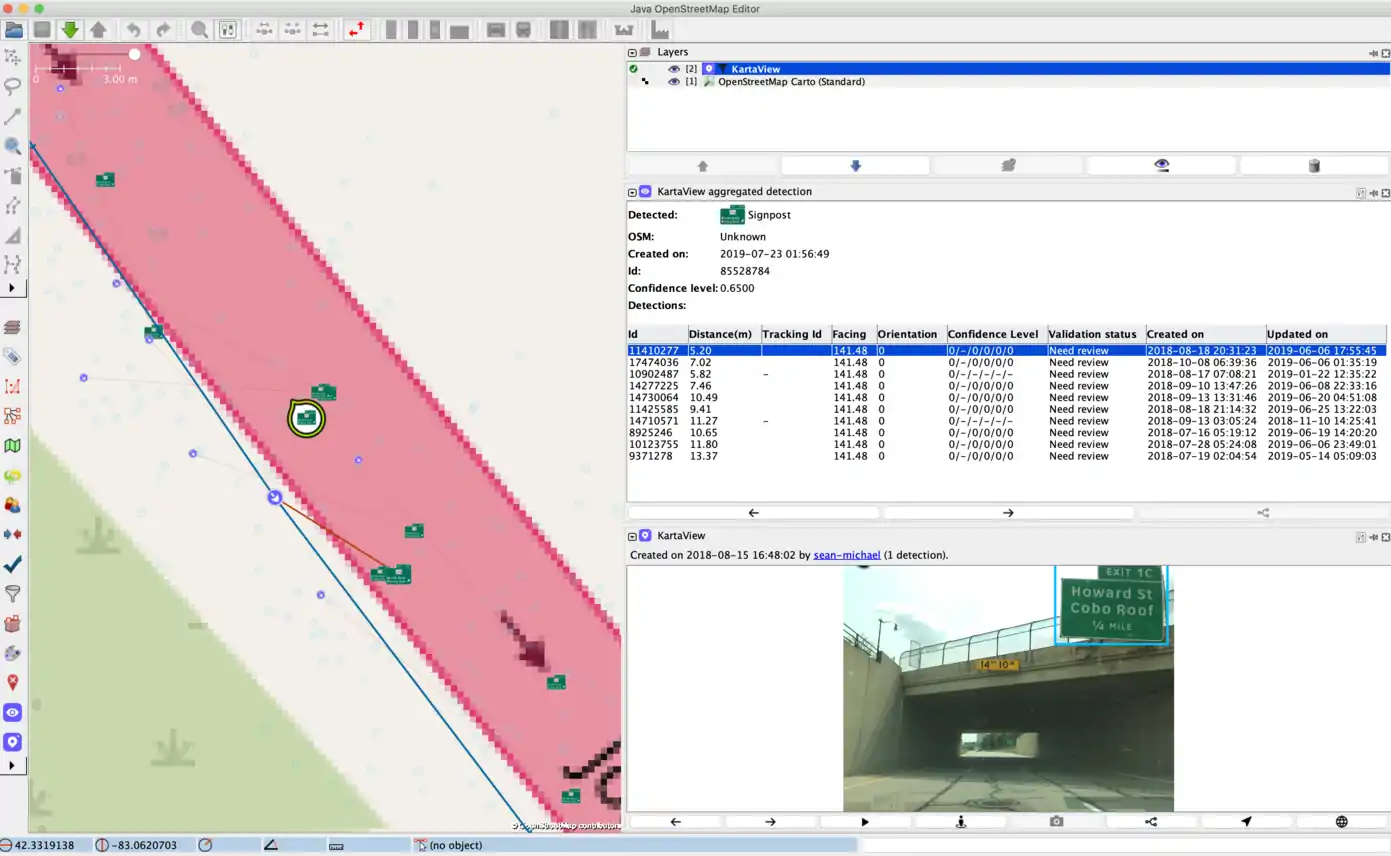The image size is (1391, 856).
Task: Sort table by Distance(m) column header
Action: tap(722, 334)
